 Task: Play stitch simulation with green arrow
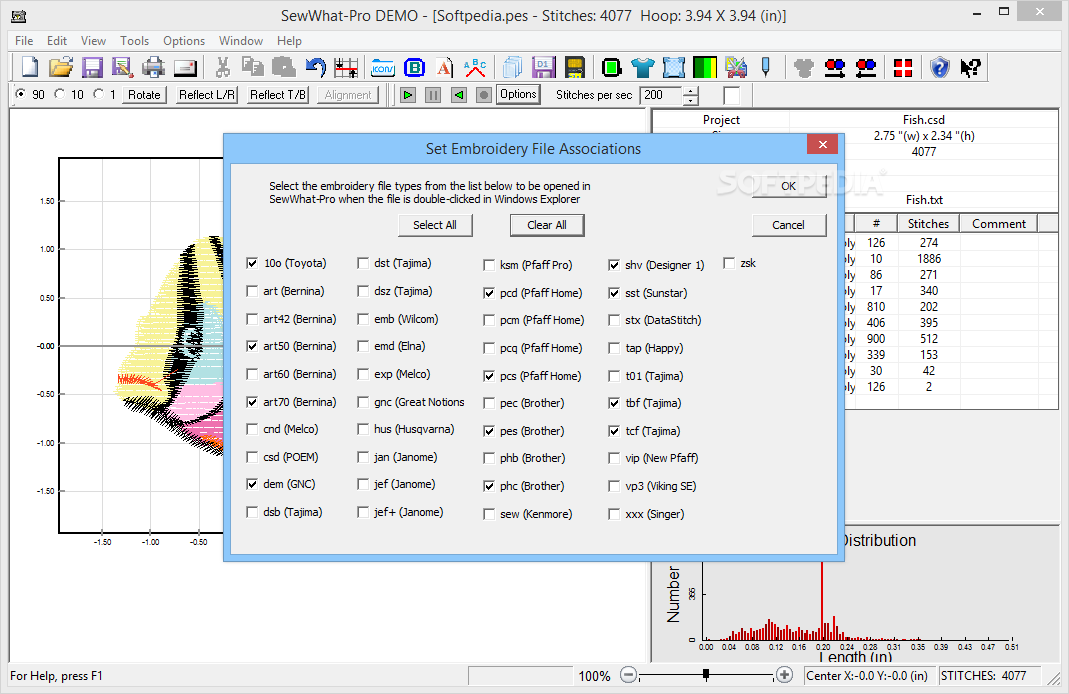point(408,95)
